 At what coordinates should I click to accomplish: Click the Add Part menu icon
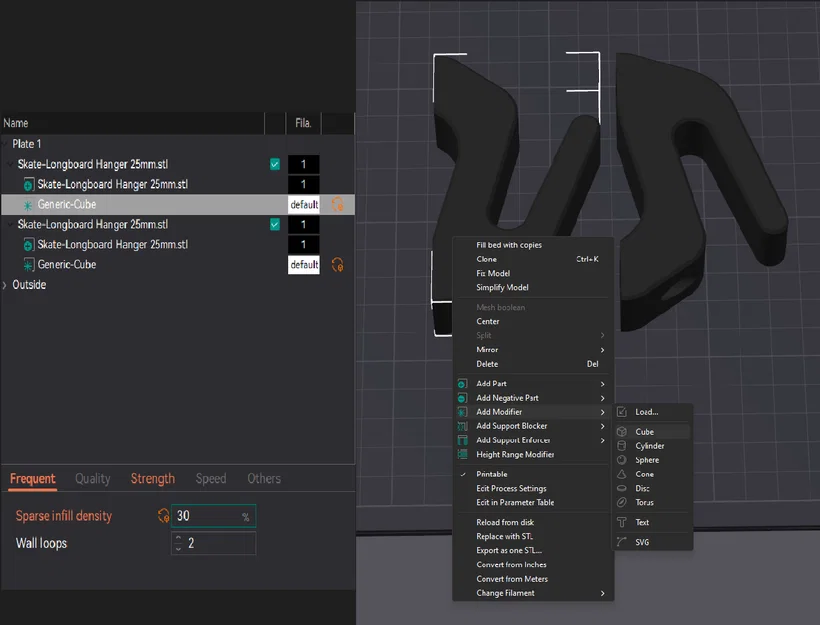[x=462, y=383]
